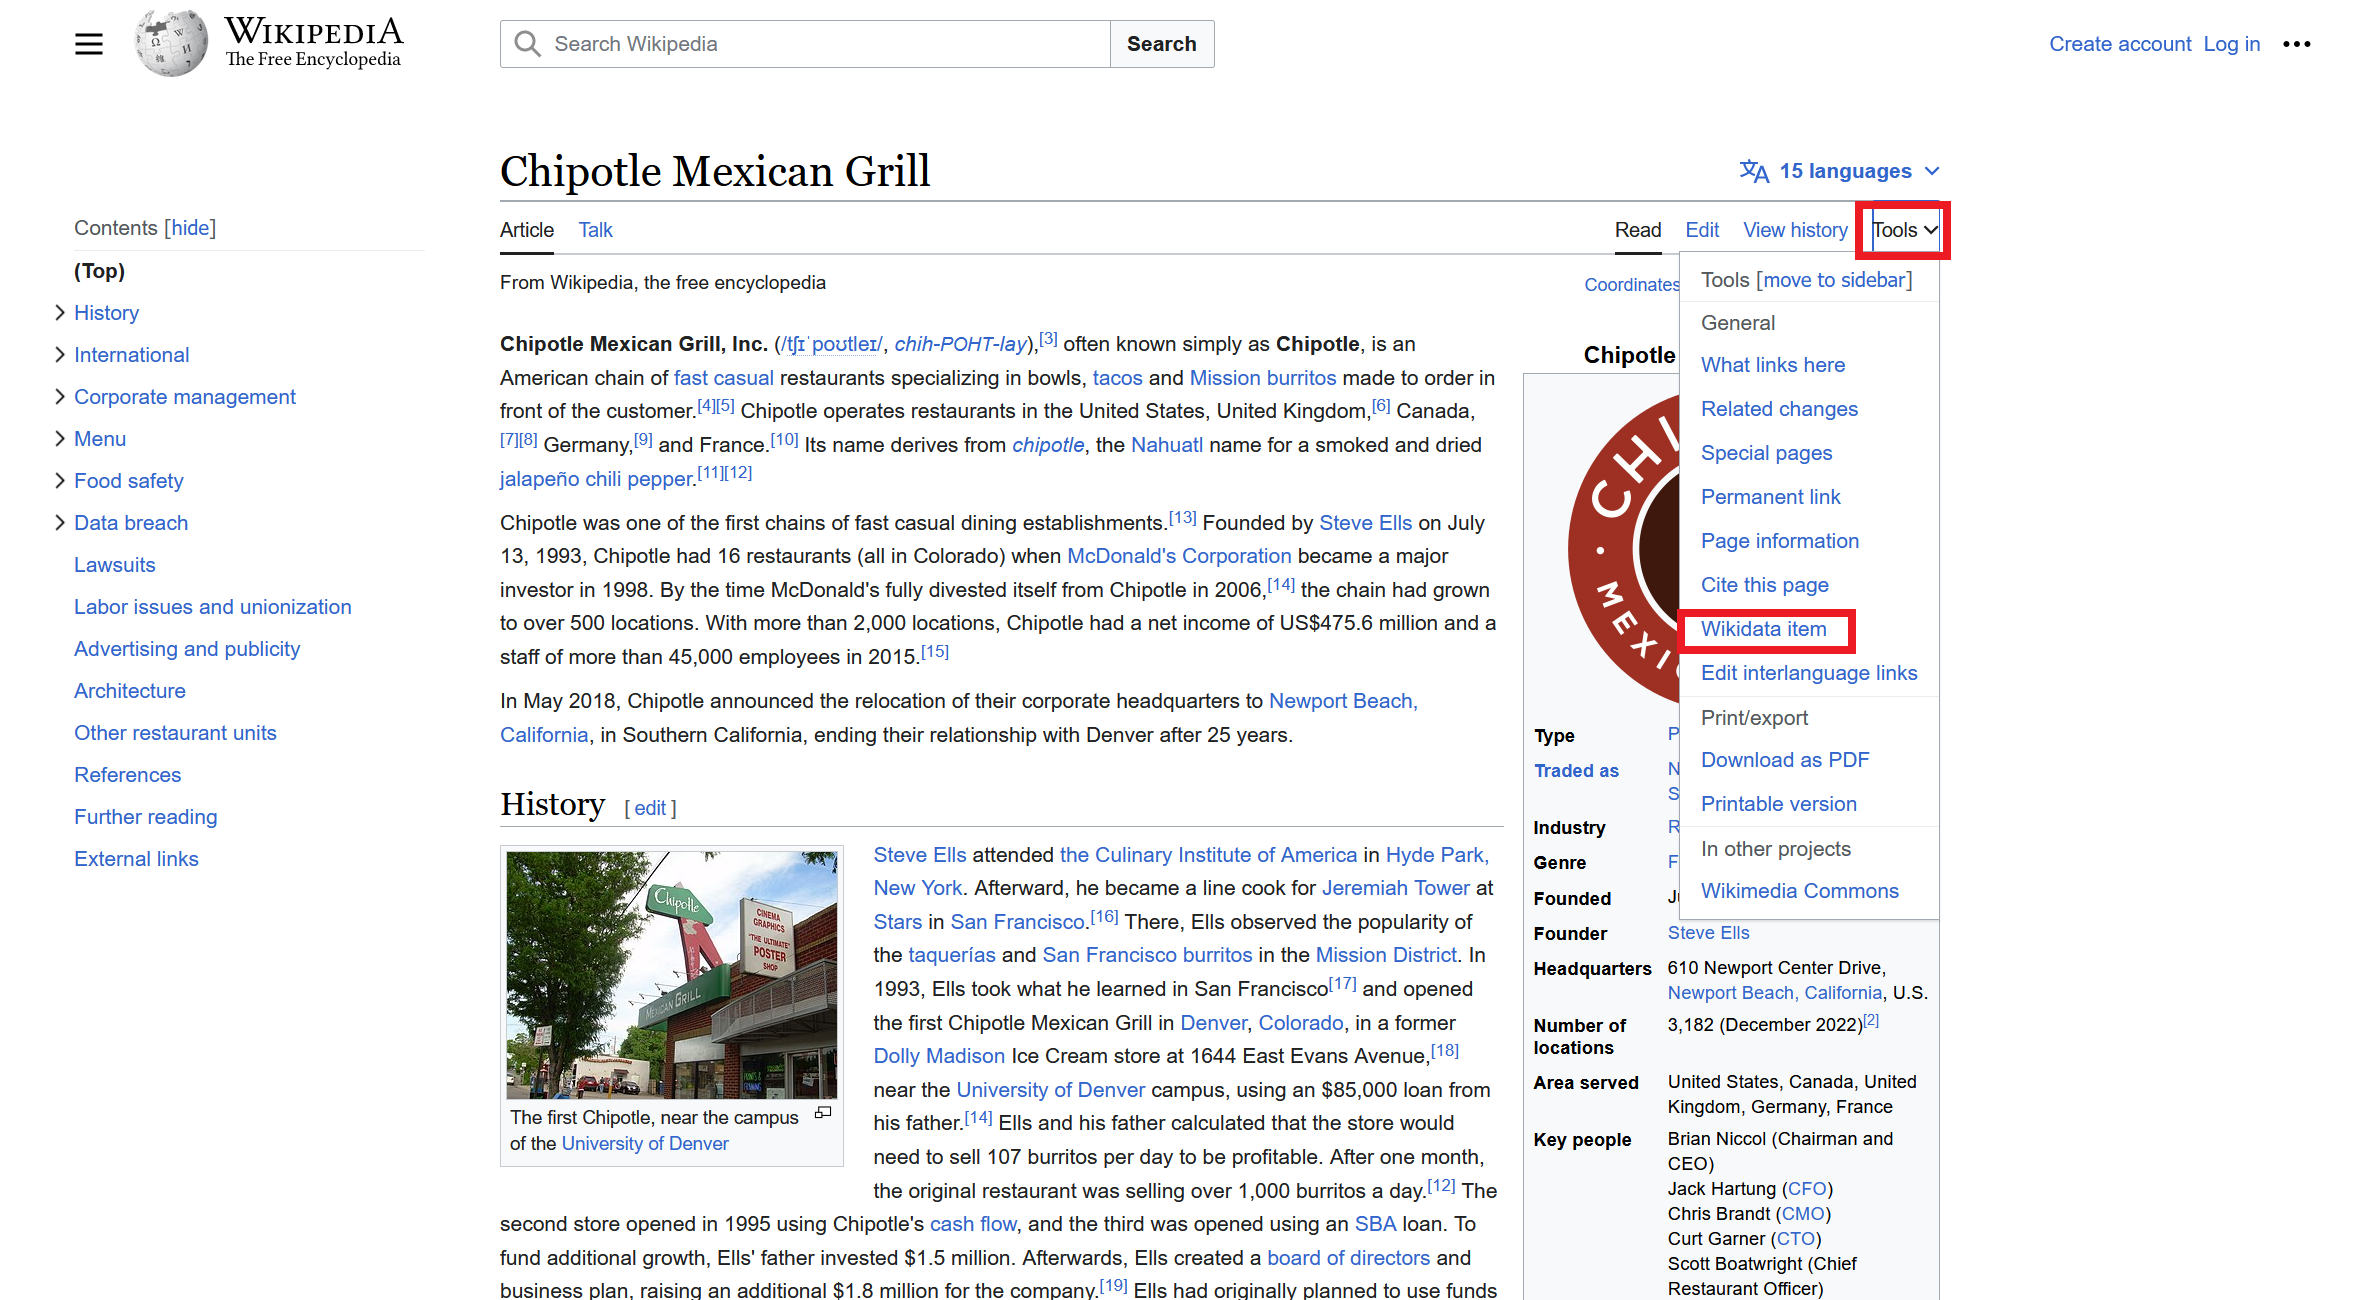This screenshot has height=1300, width=2370.
Task: Select Wikidata item in Tools menu
Action: (1763, 629)
